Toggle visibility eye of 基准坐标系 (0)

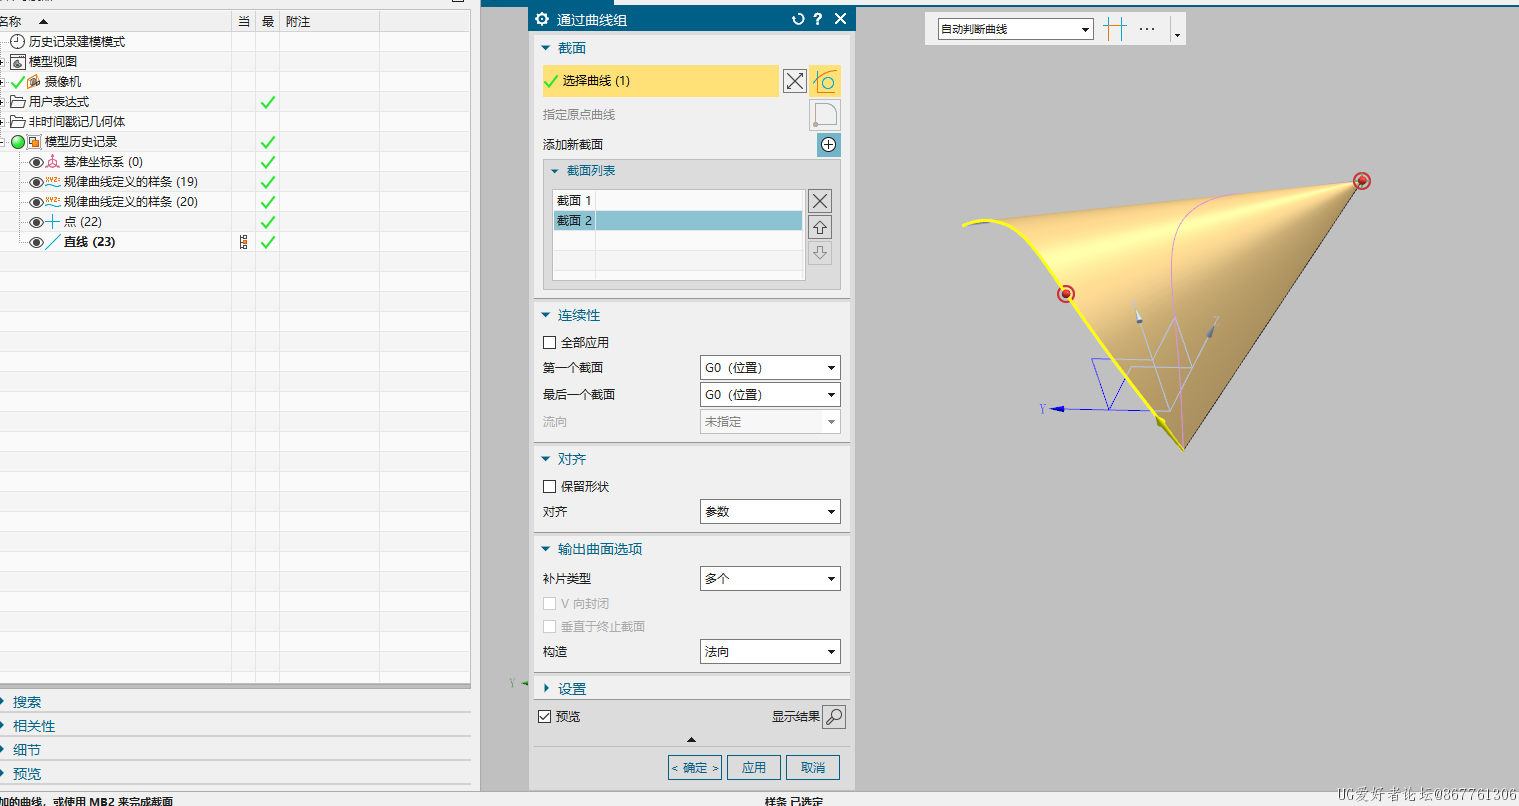coord(36,162)
